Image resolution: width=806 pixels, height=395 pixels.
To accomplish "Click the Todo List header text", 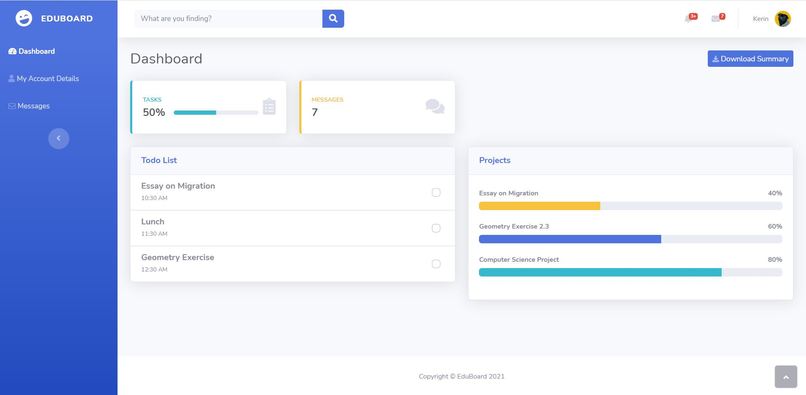I will (159, 160).
